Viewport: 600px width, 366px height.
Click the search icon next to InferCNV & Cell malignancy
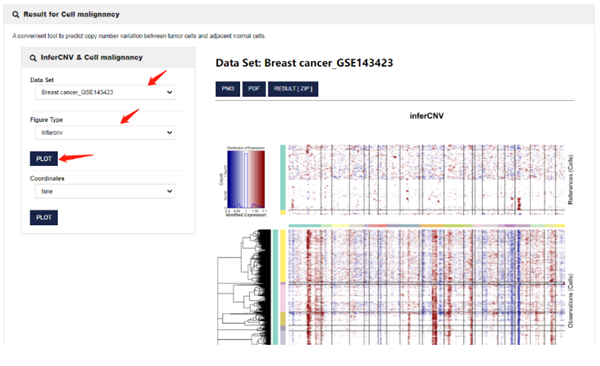coord(33,58)
